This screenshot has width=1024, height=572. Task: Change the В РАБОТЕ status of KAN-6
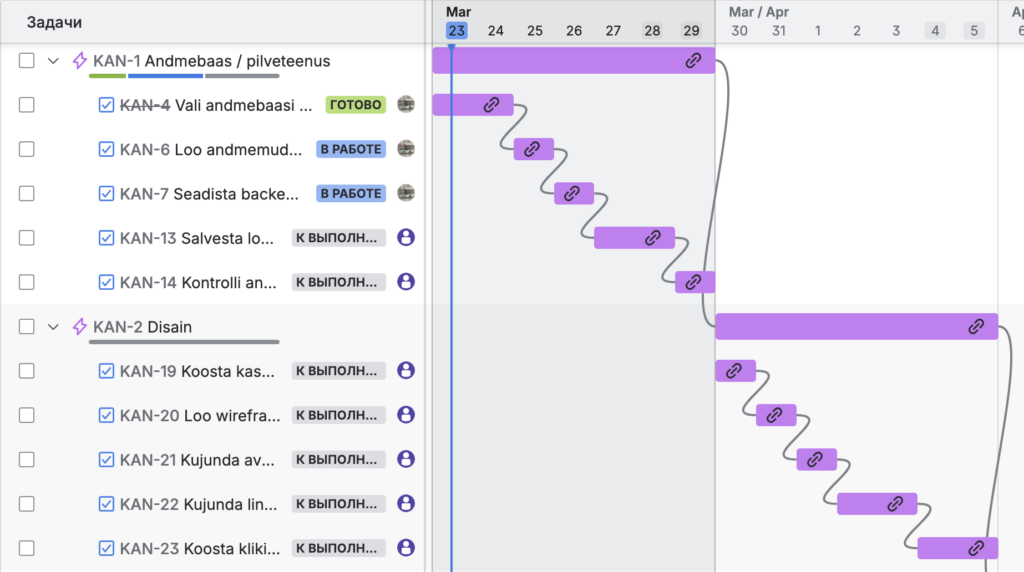click(351, 149)
